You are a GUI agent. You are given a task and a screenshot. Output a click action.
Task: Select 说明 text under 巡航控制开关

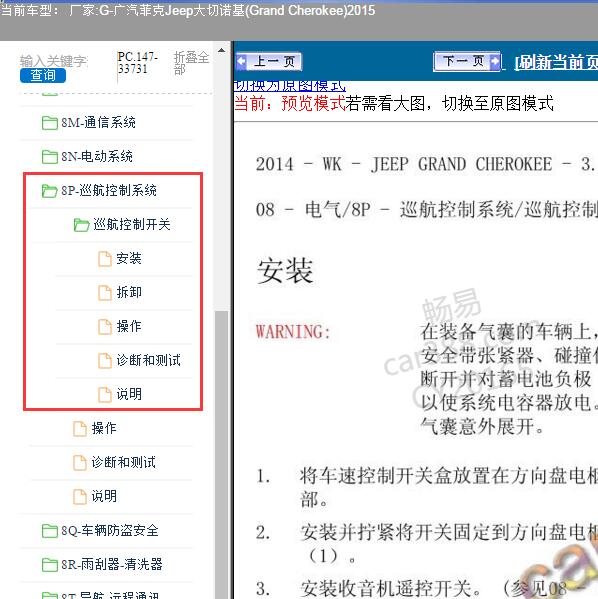(x=129, y=394)
